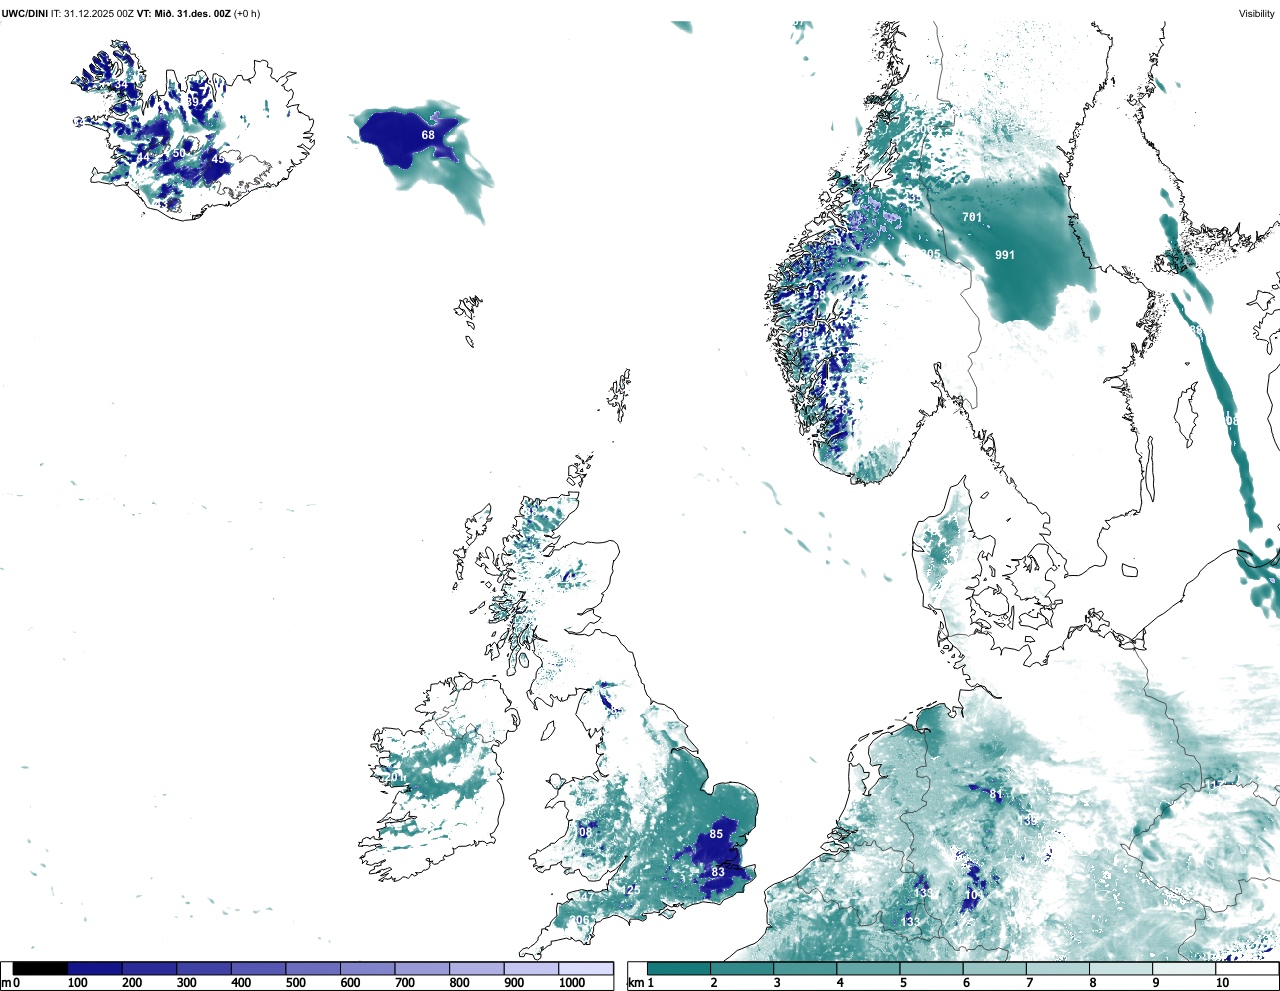1280x991 pixels.
Task: Click the "101" value over central Germany
Action: (x=974, y=895)
